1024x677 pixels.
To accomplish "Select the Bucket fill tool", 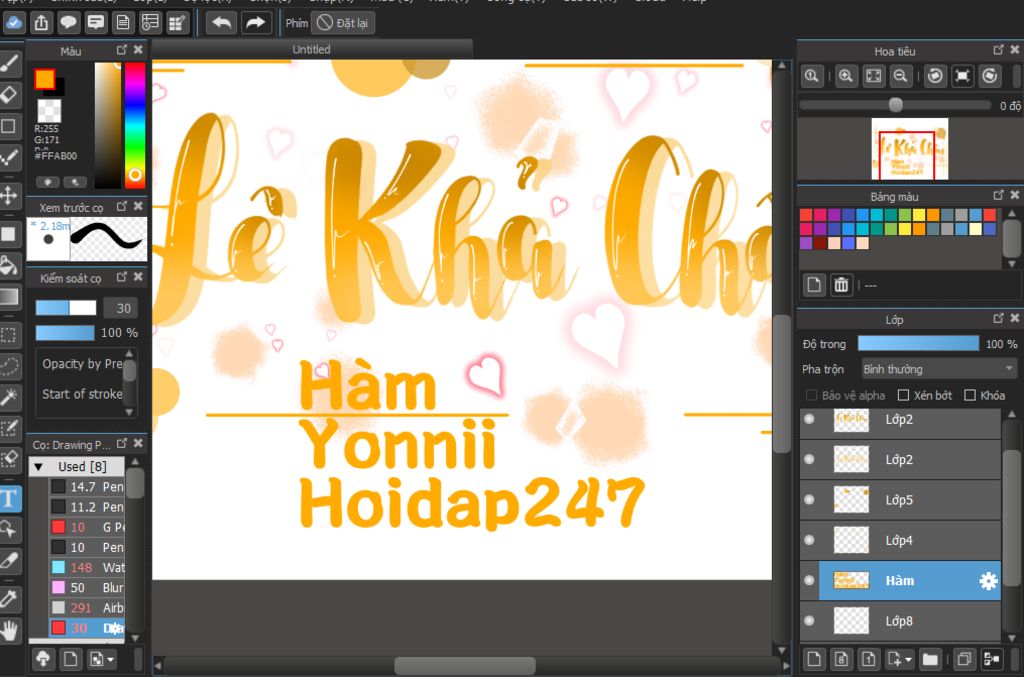I will (8, 265).
